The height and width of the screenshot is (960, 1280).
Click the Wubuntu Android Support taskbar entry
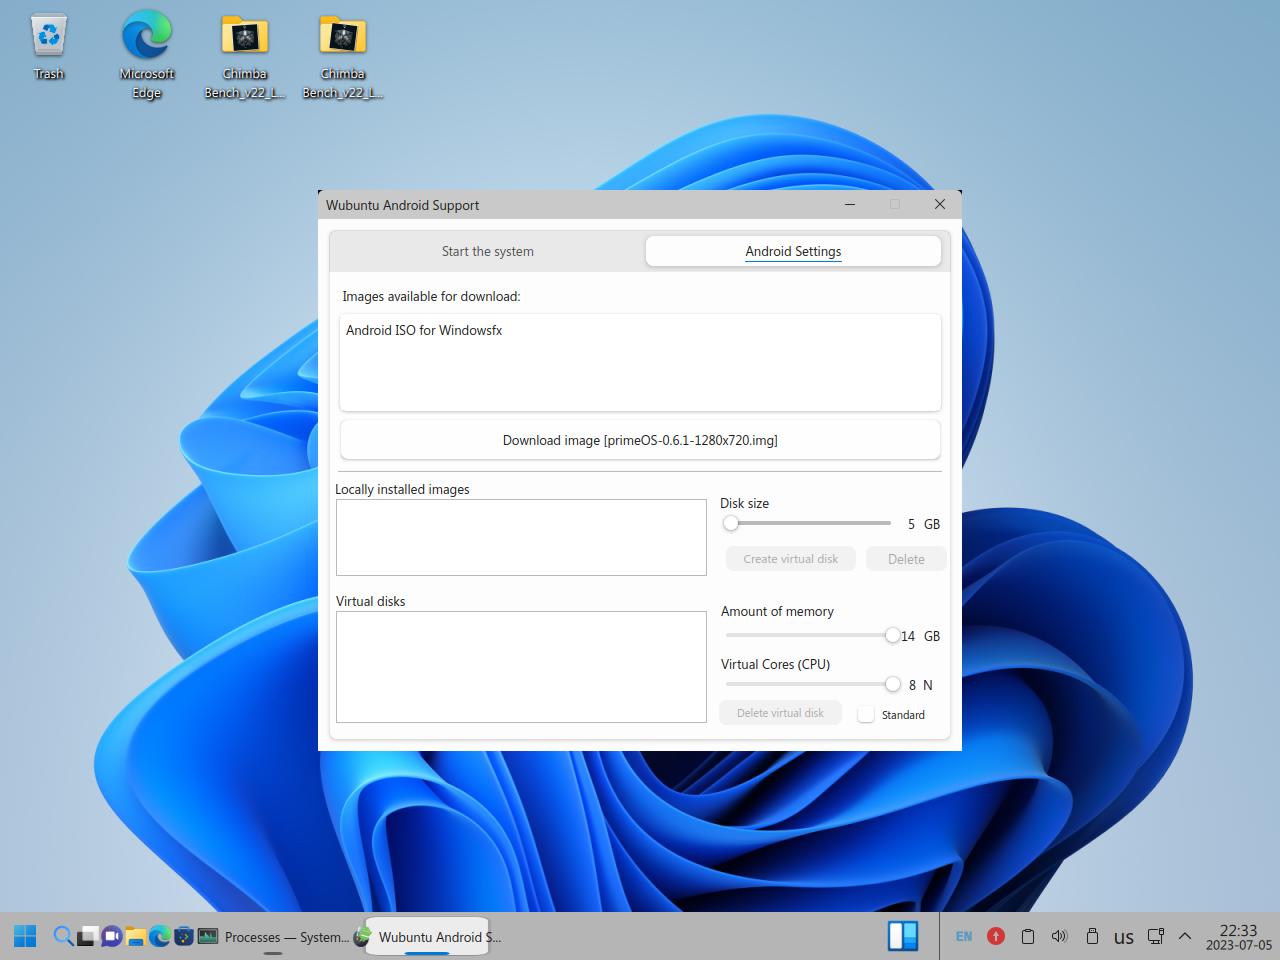click(428, 937)
